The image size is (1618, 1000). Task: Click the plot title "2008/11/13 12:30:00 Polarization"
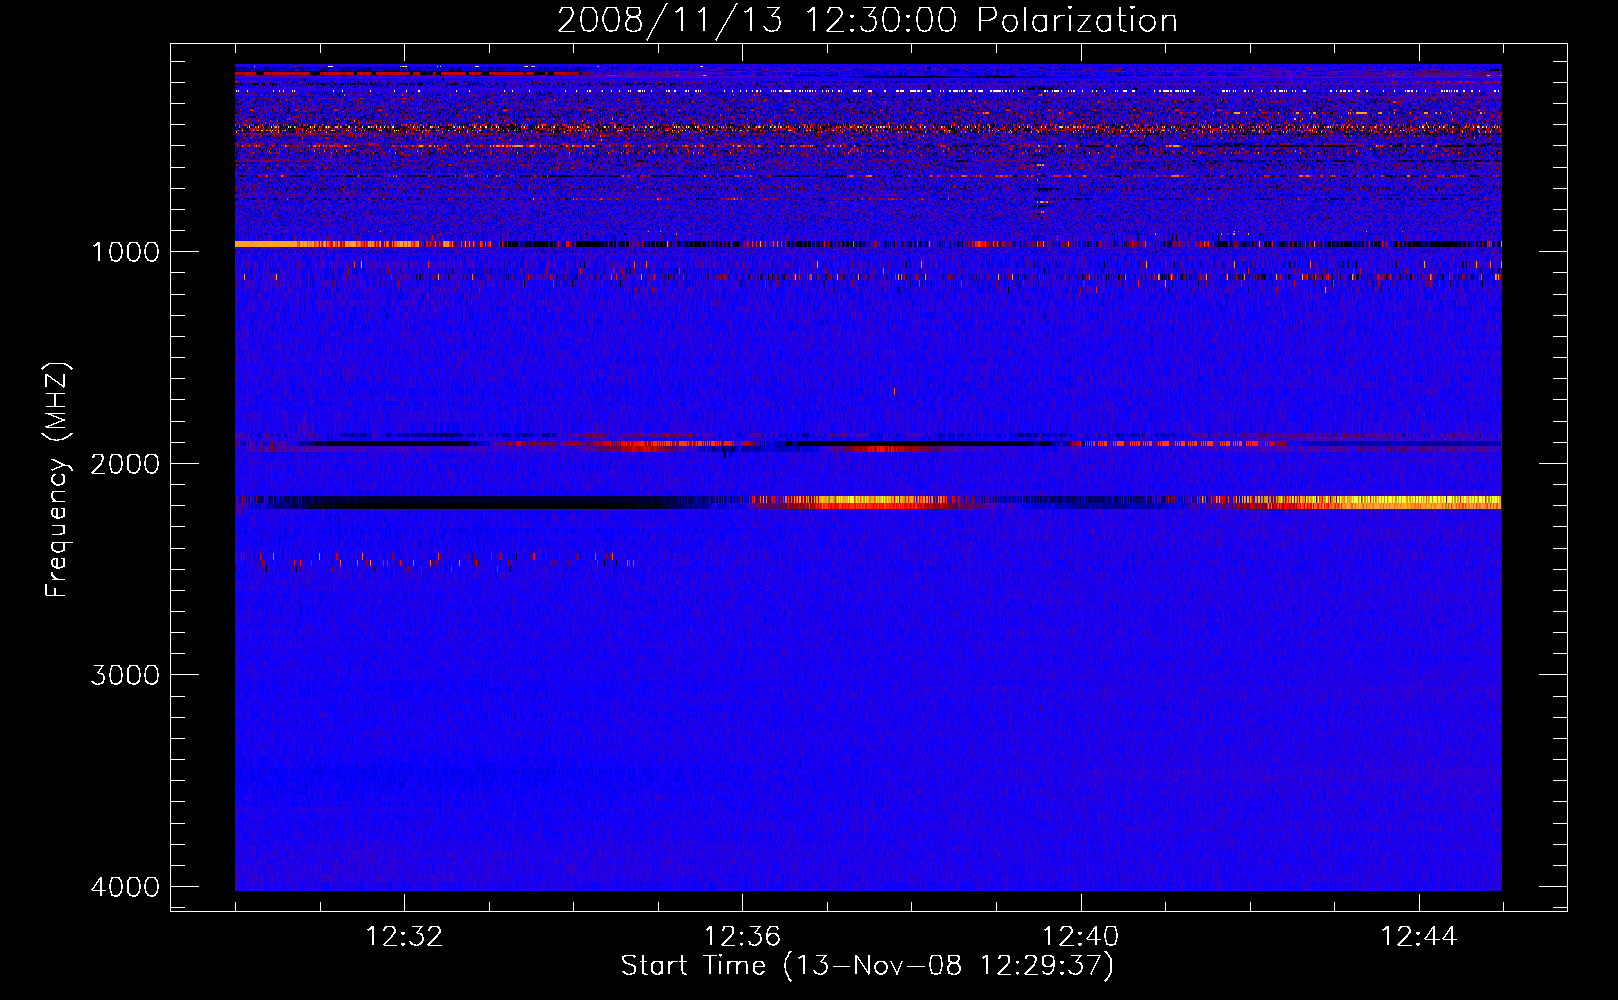867,20
